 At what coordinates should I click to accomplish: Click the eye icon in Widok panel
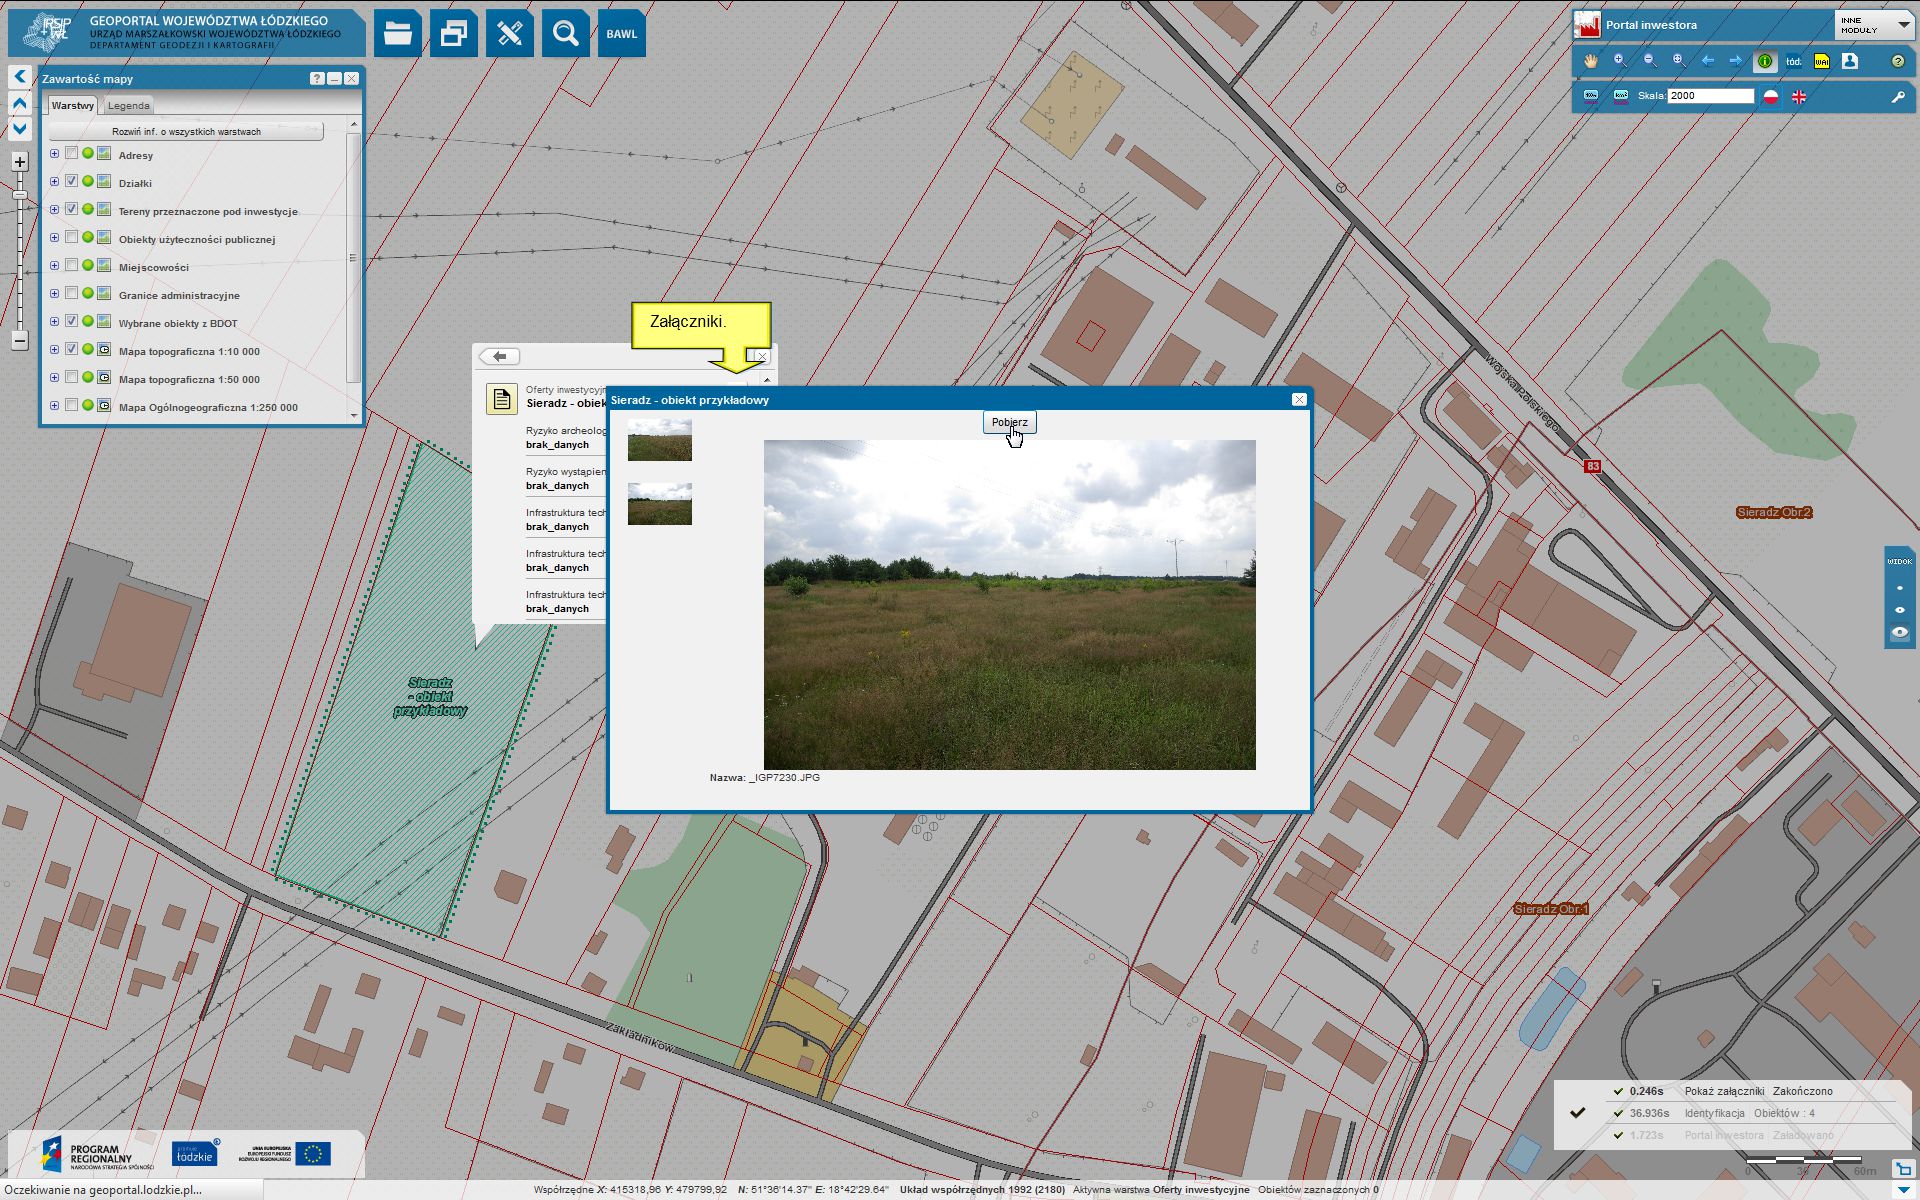pyautogui.click(x=1900, y=633)
